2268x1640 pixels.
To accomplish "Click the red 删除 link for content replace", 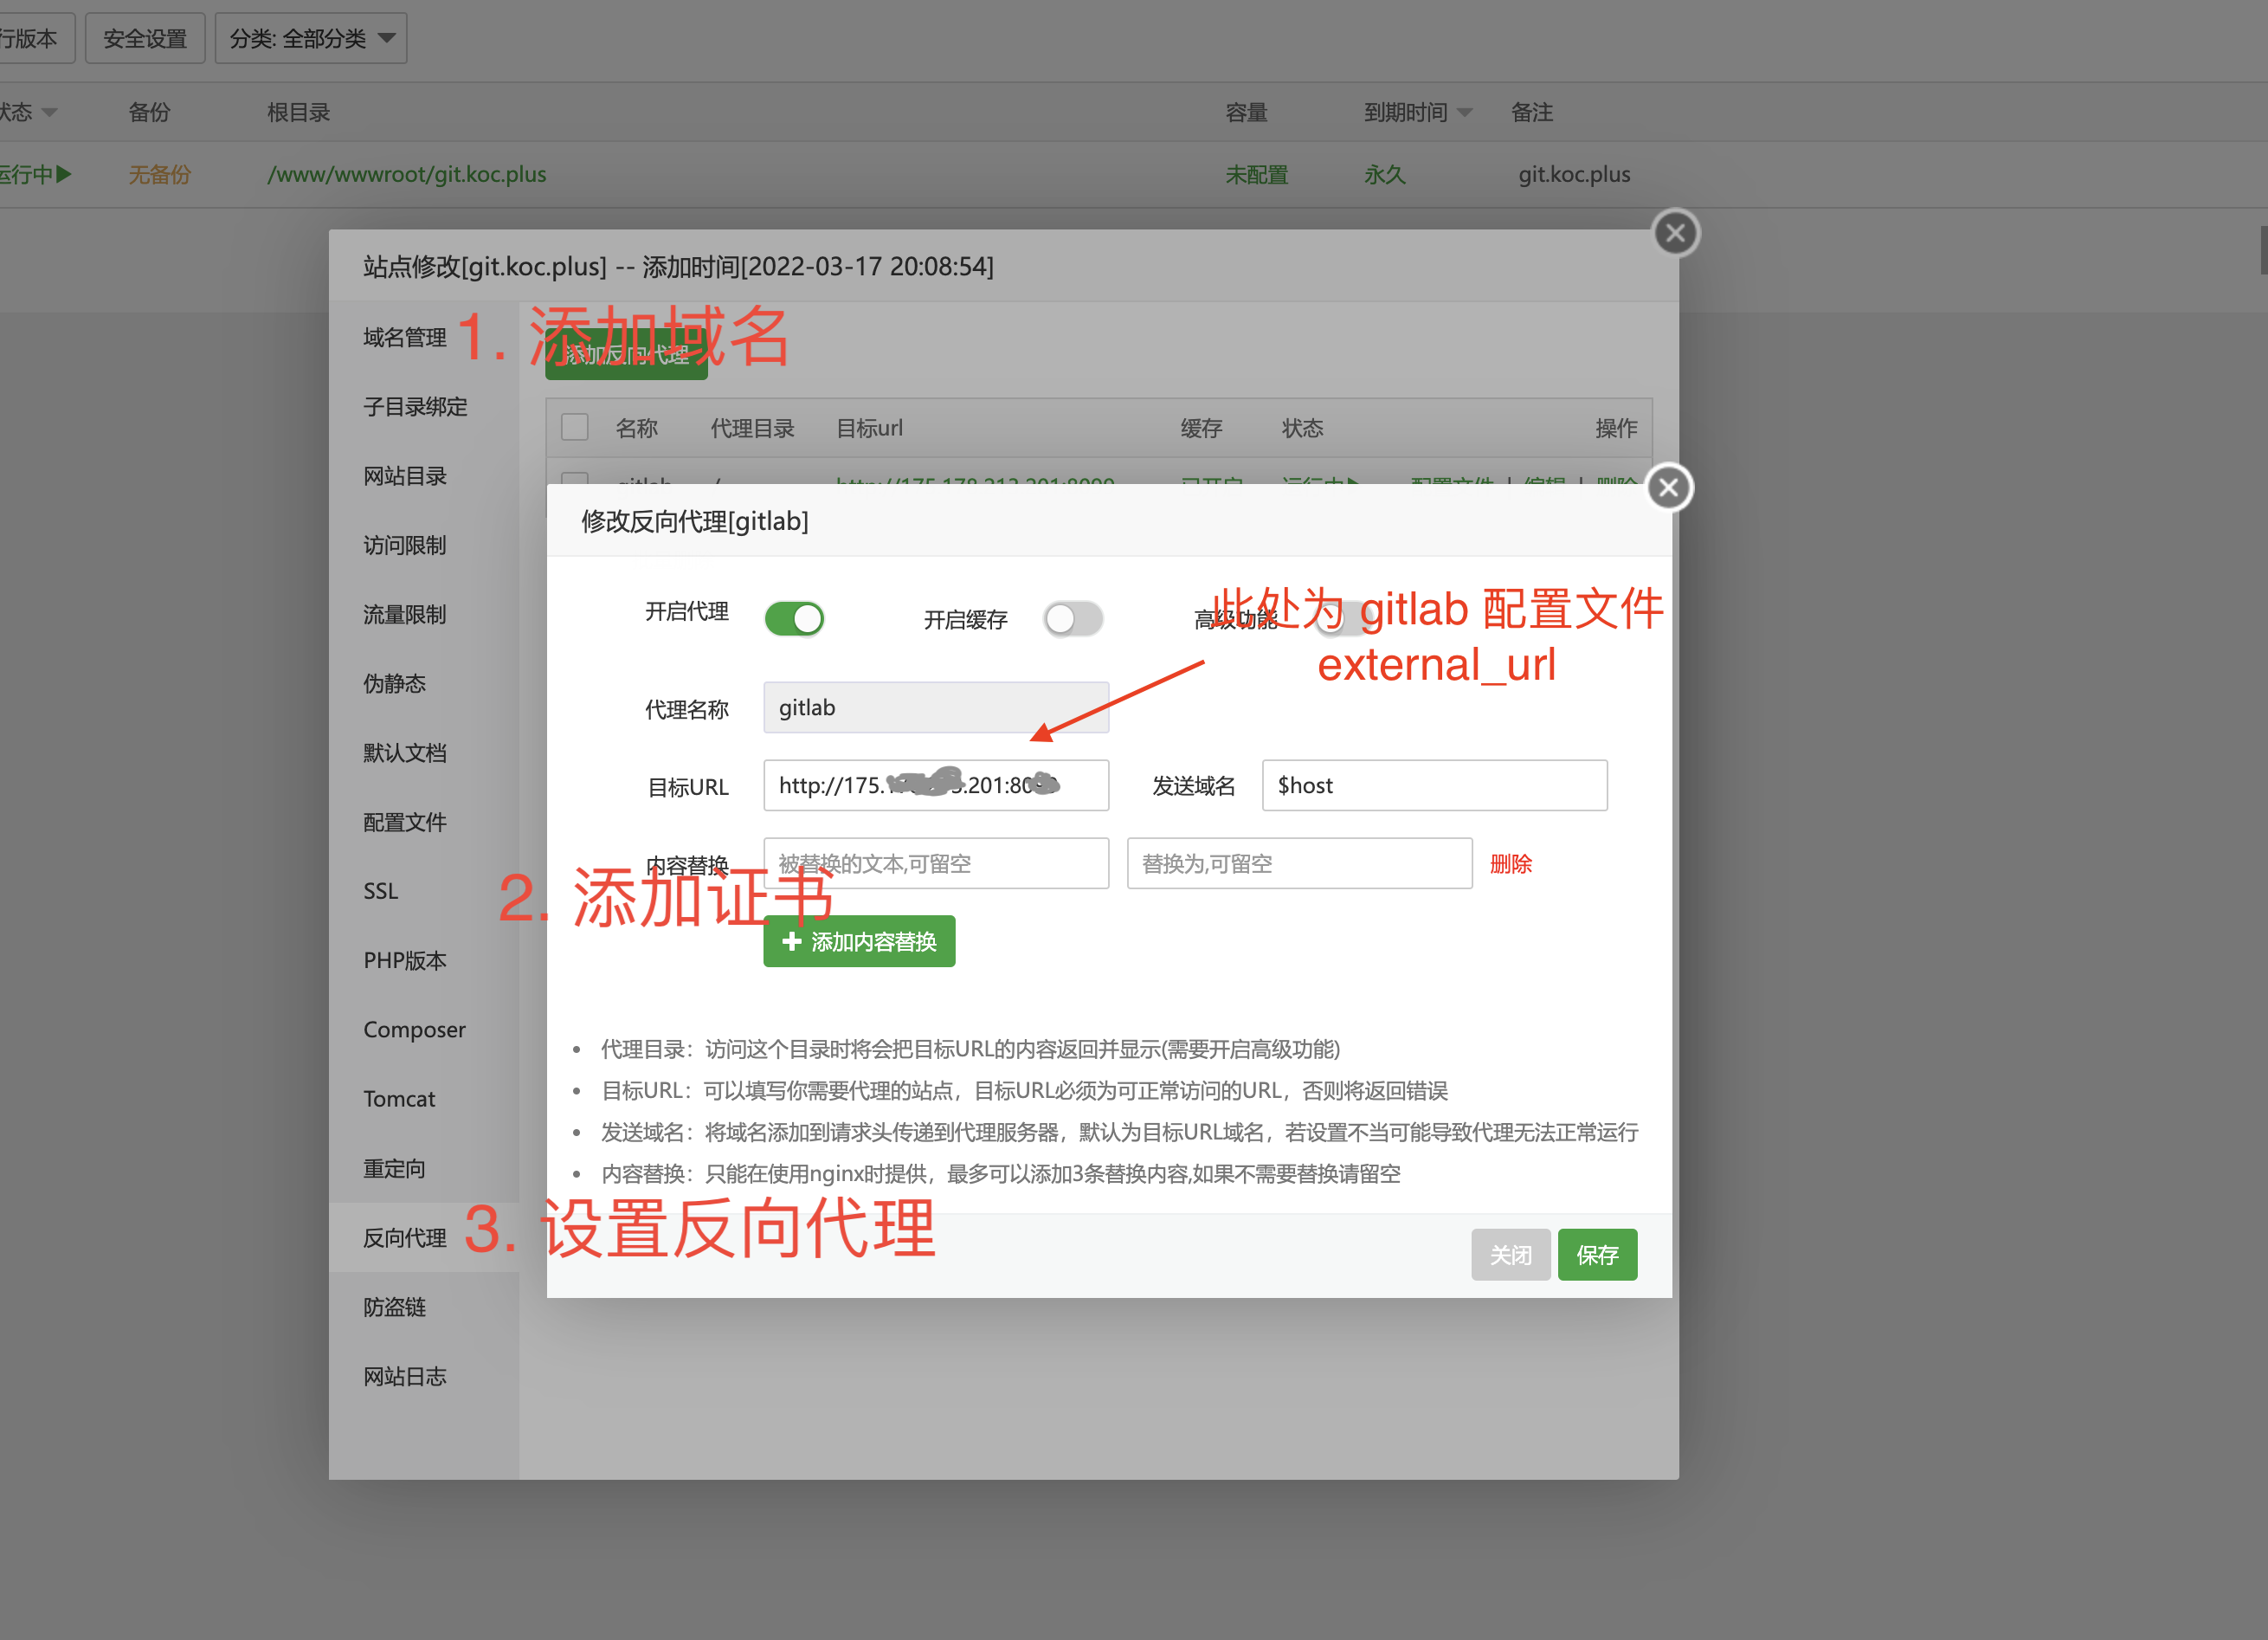I will coord(1510,864).
